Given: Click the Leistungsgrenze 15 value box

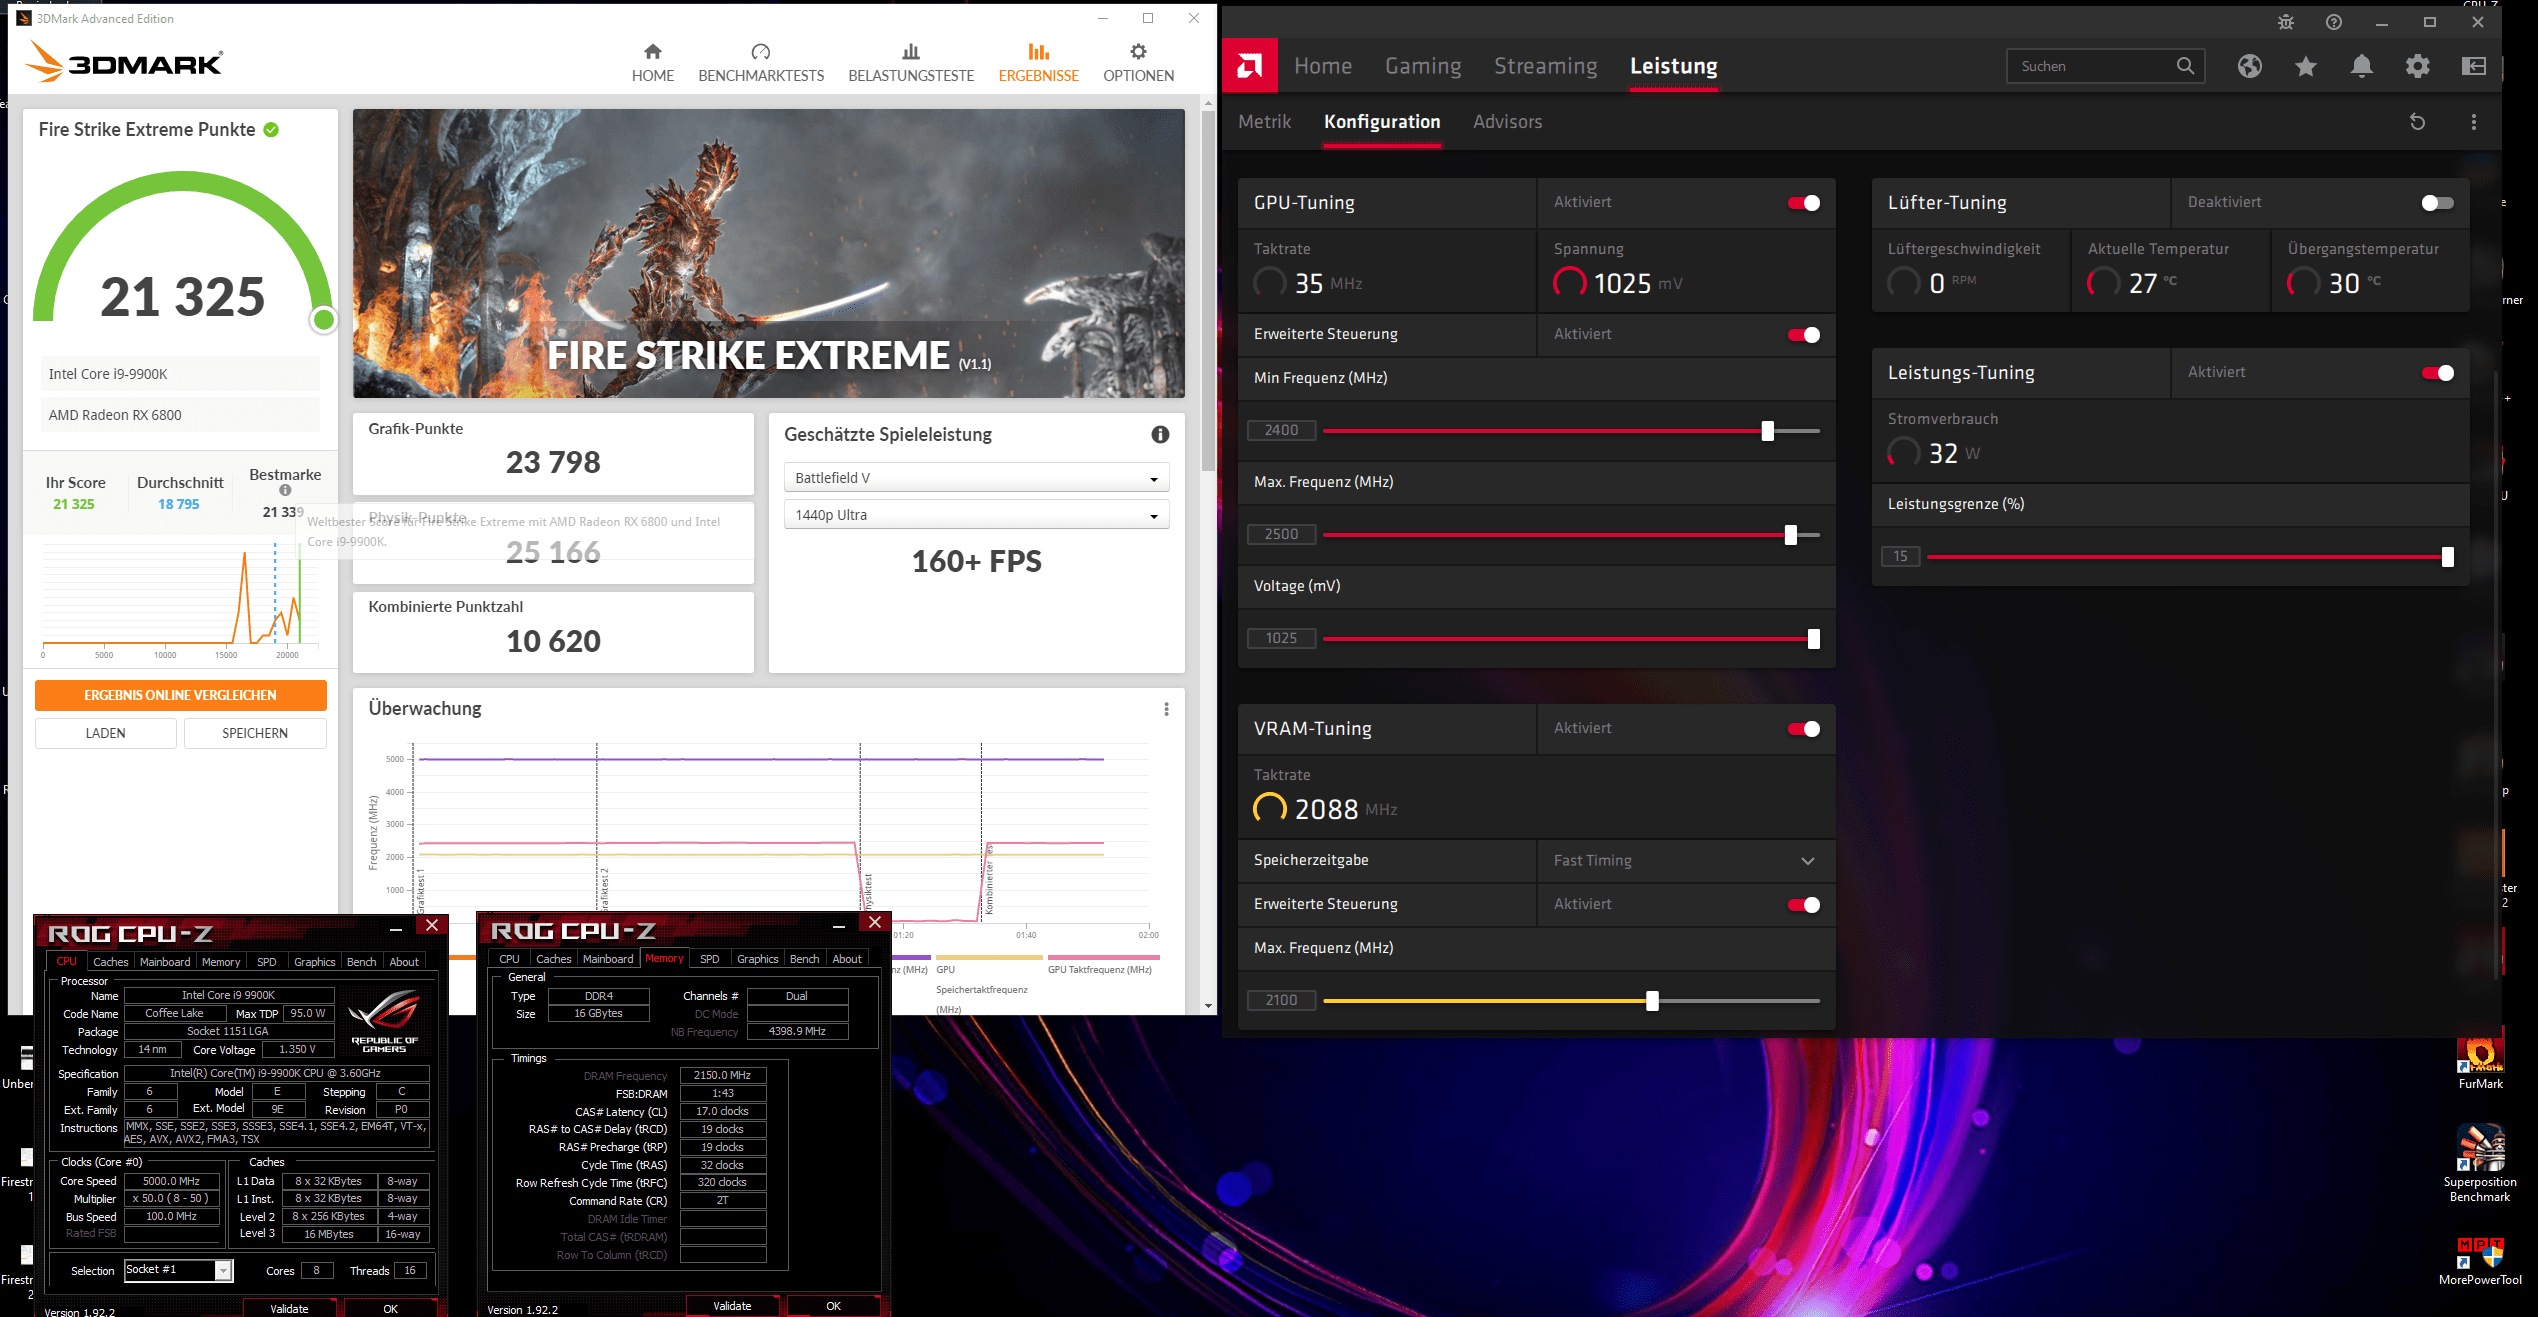Looking at the screenshot, I should tap(1900, 557).
